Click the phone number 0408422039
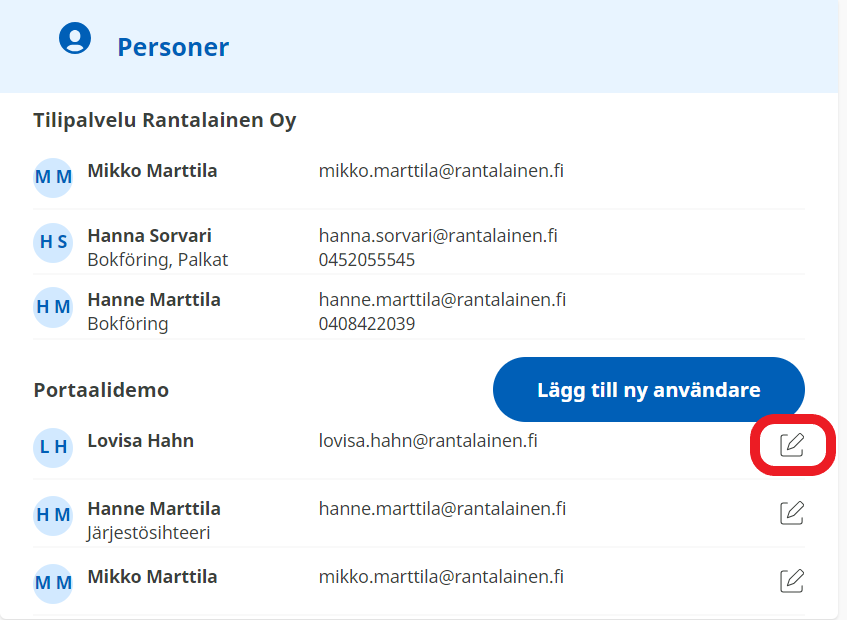847x620 pixels. [x=366, y=324]
